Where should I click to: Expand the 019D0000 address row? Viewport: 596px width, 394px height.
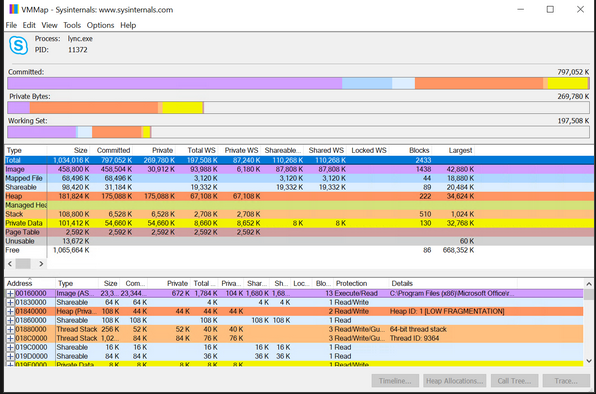11,356
